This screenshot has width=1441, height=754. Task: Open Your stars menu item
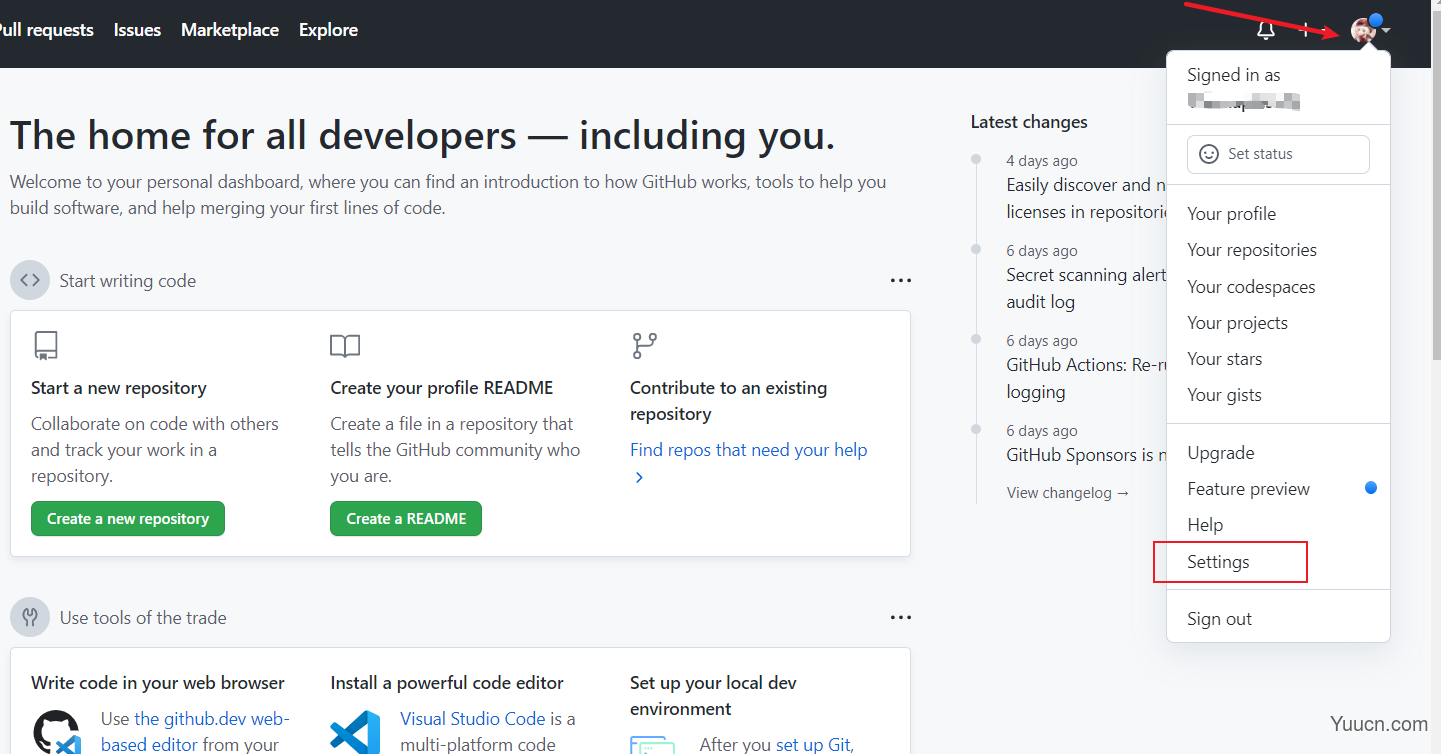(1278, 359)
